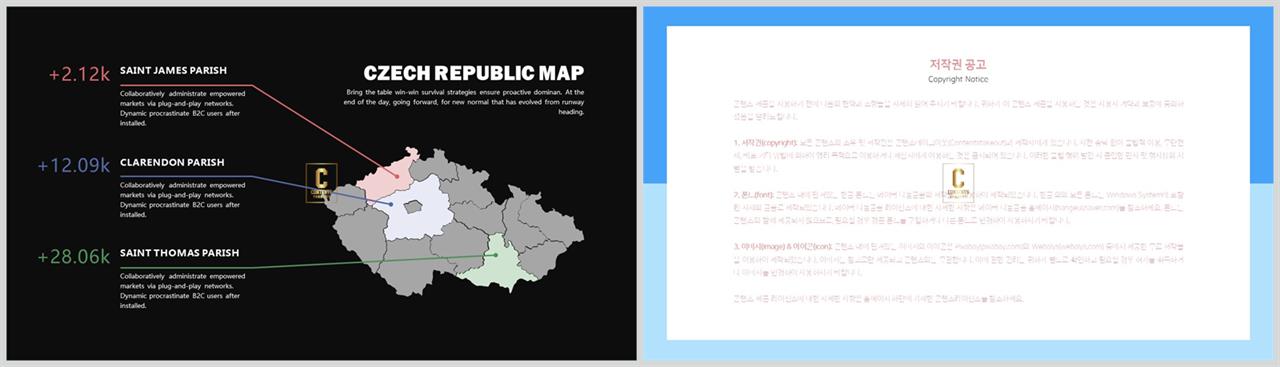The image size is (1280, 367).
Task: Click the paragraph numbered 3 about images and icons
Action: [x=958, y=260]
